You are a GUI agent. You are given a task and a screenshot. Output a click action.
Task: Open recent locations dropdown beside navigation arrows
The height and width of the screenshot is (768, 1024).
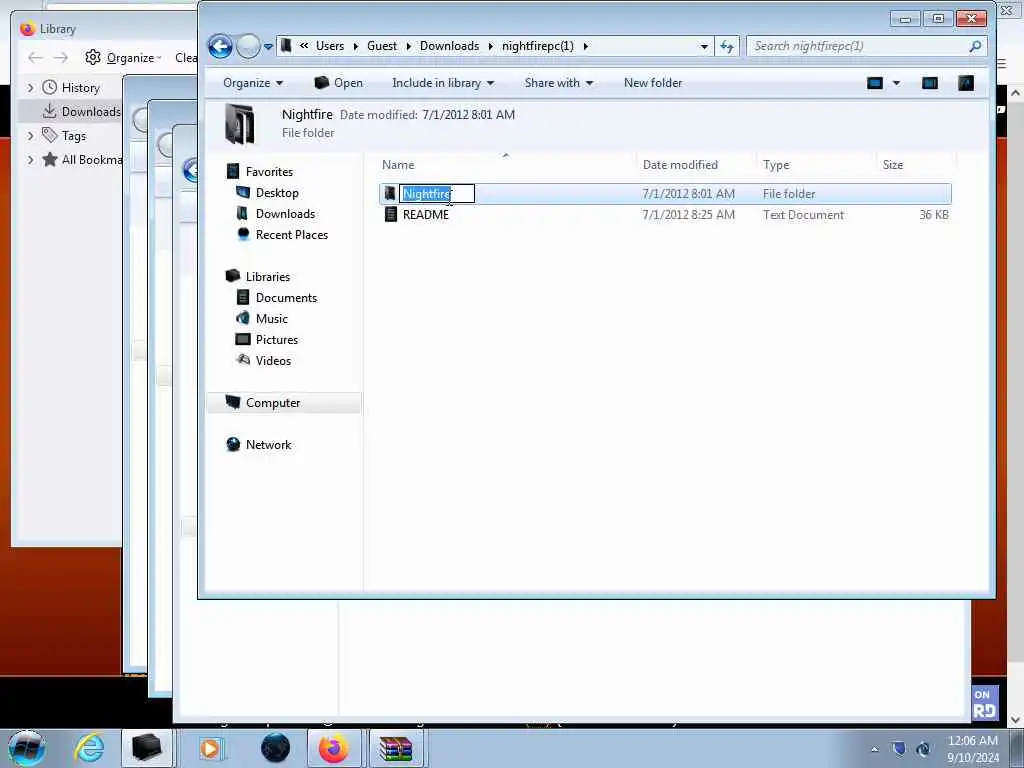point(268,47)
